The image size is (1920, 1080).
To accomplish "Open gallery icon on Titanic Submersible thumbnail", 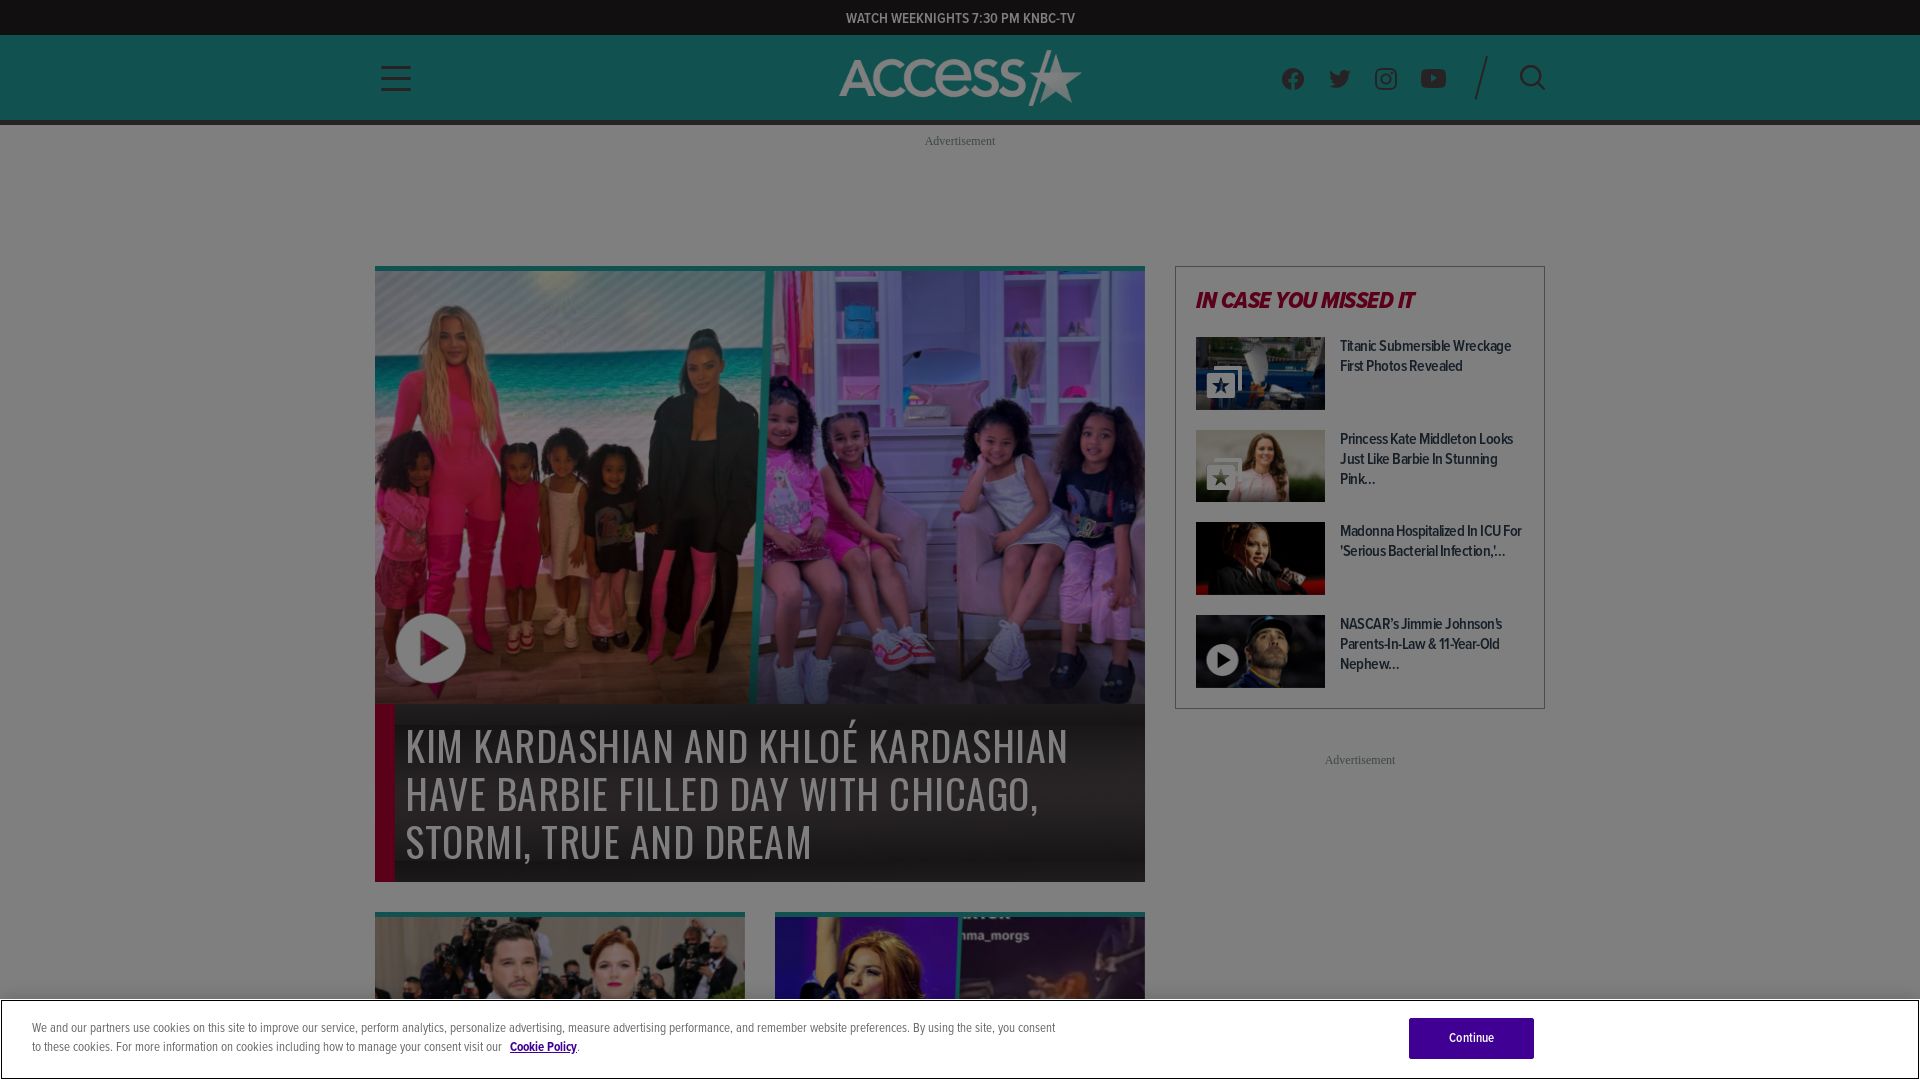I will pyautogui.click(x=1223, y=382).
